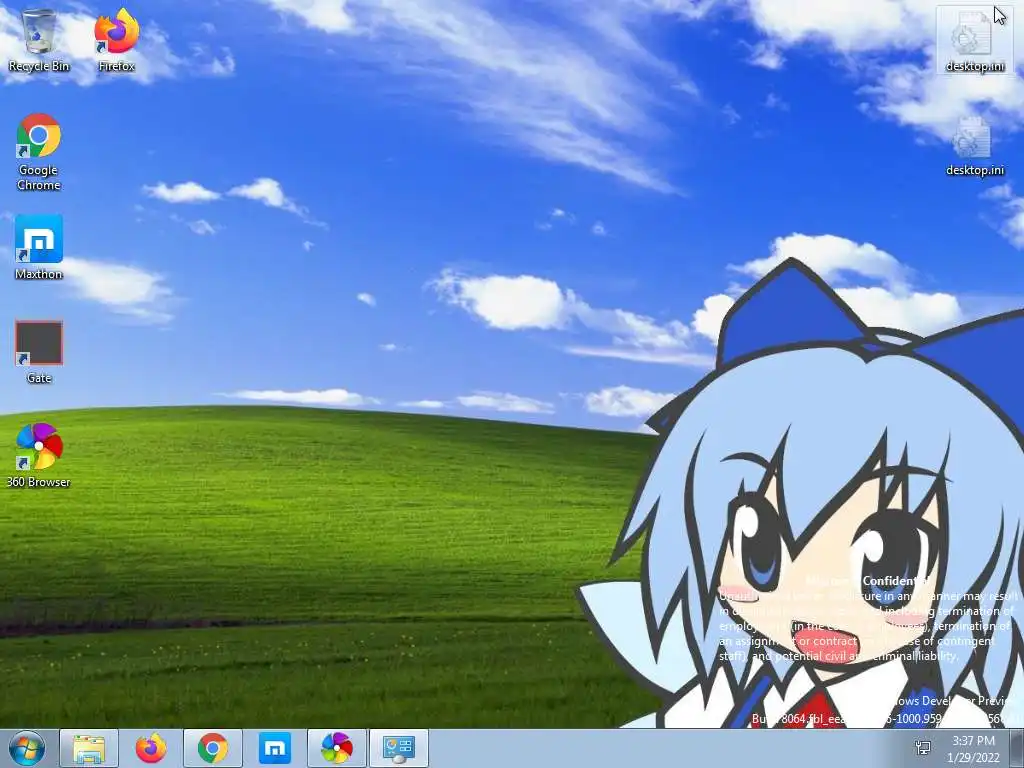Image resolution: width=1024 pixels, height=768 pixels.
Task: Select the lower desktop.ini file icon
Action: point(975,146)
